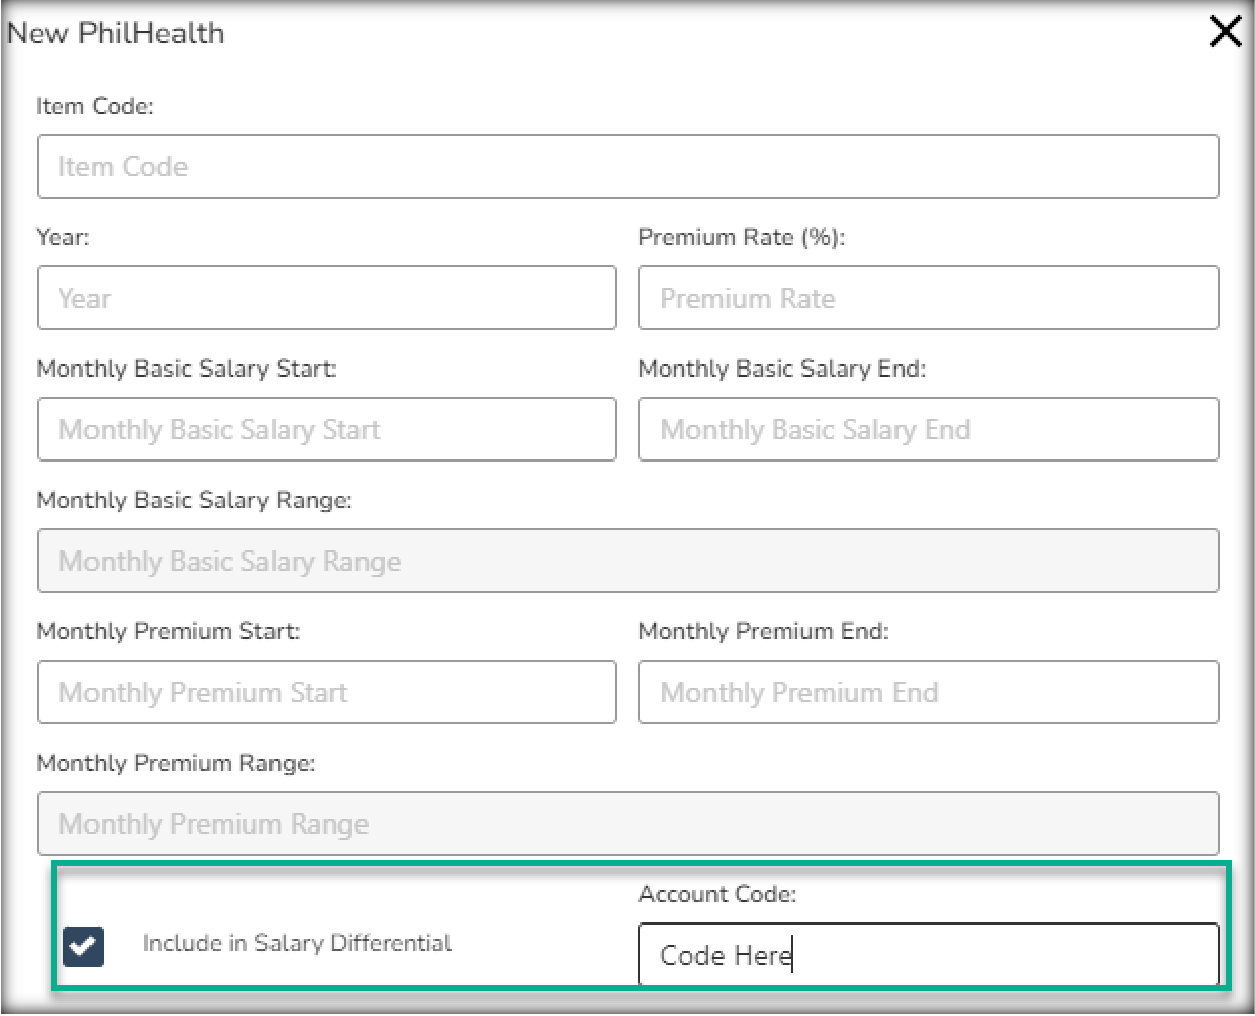Focus the Account Code text field
1255x1016 pixels.
[928, 955]
